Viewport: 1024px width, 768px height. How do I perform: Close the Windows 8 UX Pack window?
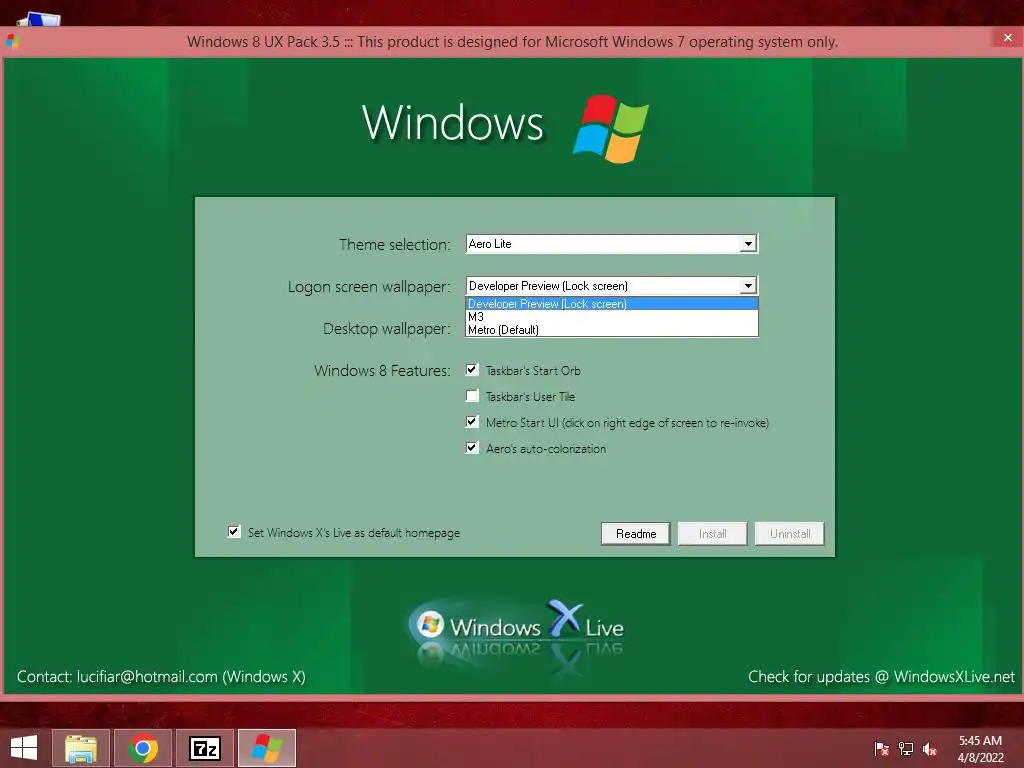click(1008, 37)
